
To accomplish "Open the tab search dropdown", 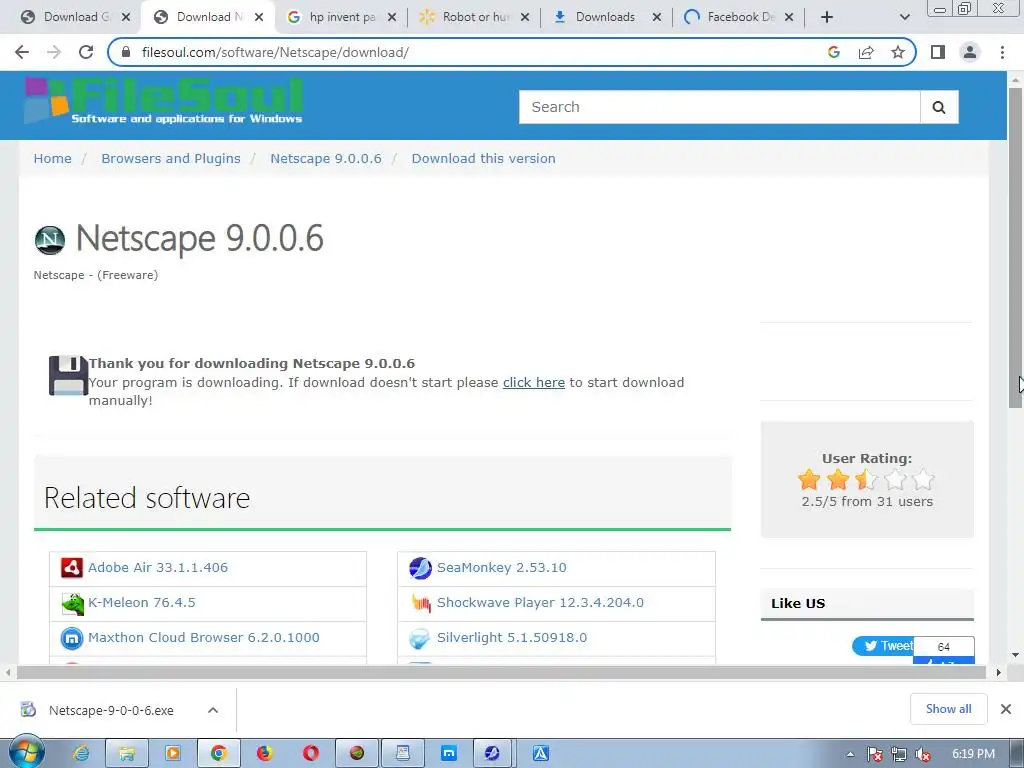I will tap(904, 17).
